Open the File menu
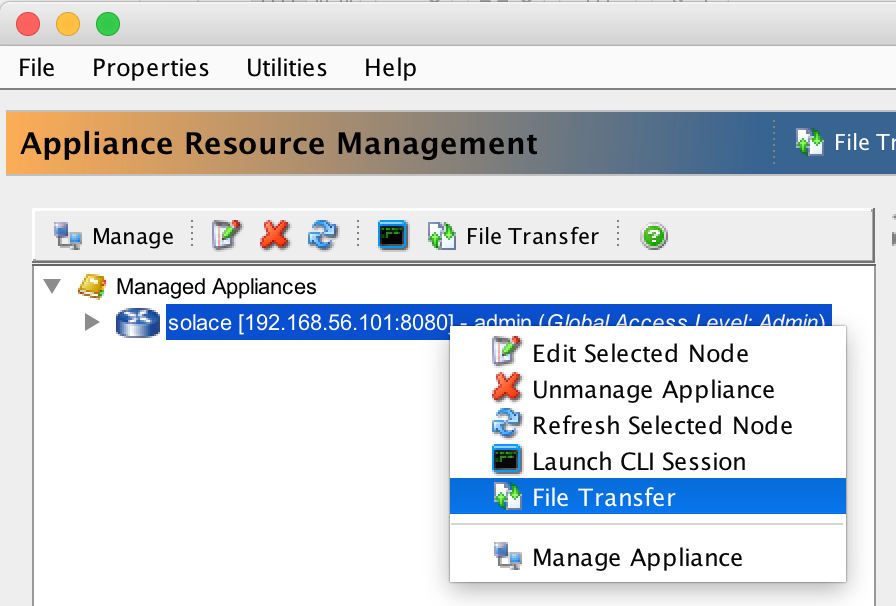The image size is (896, 606). (37, 68)
